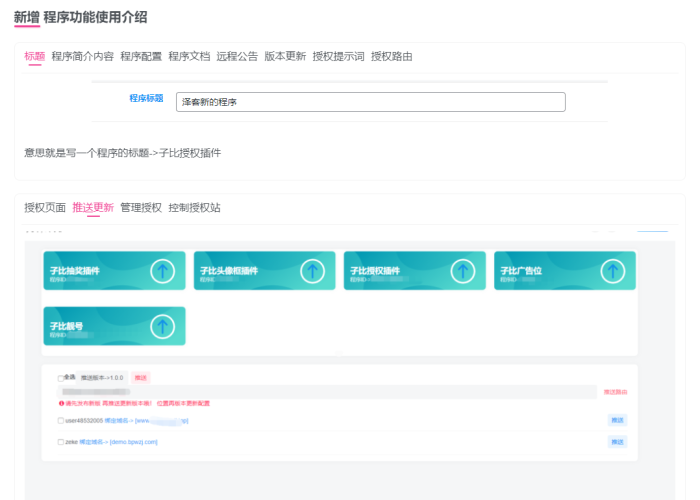Select the 子比抽奖插件 card title
700x500 pixels.
(75, 271)
